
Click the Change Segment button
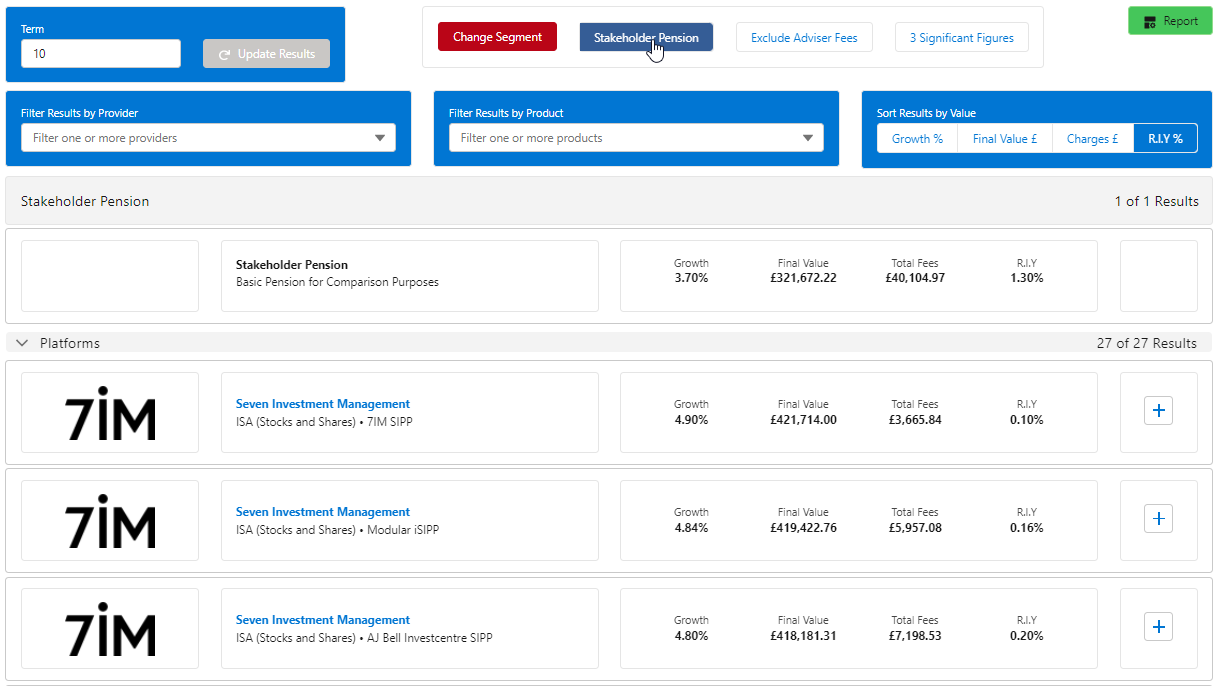click(x=497, y=37)
